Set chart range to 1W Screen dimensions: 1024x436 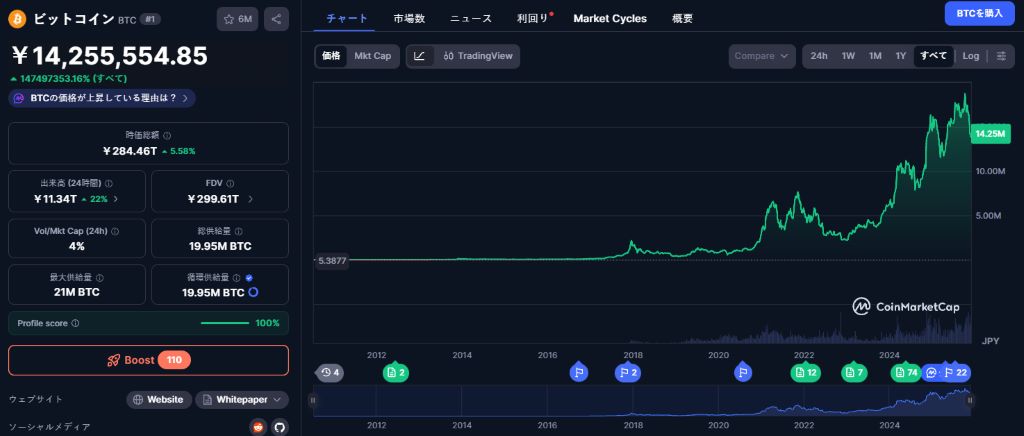coord(848,56)
